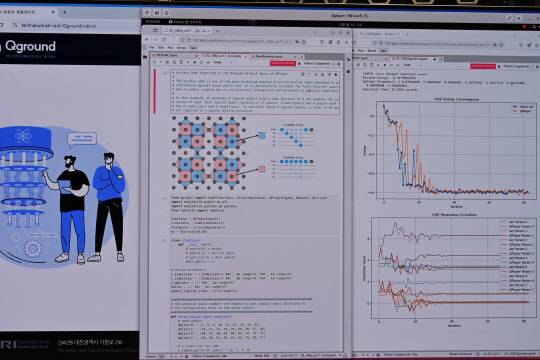Paste cell in middle notebook toolbar
Screen dimensions: 540x360
tap(181, 62)
